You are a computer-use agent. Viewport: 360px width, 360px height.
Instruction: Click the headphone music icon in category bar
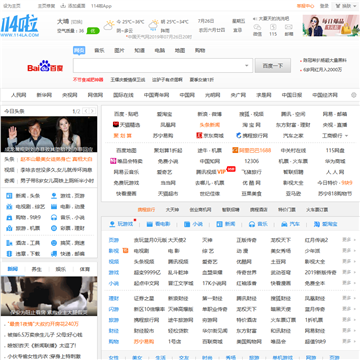[252, 224]
